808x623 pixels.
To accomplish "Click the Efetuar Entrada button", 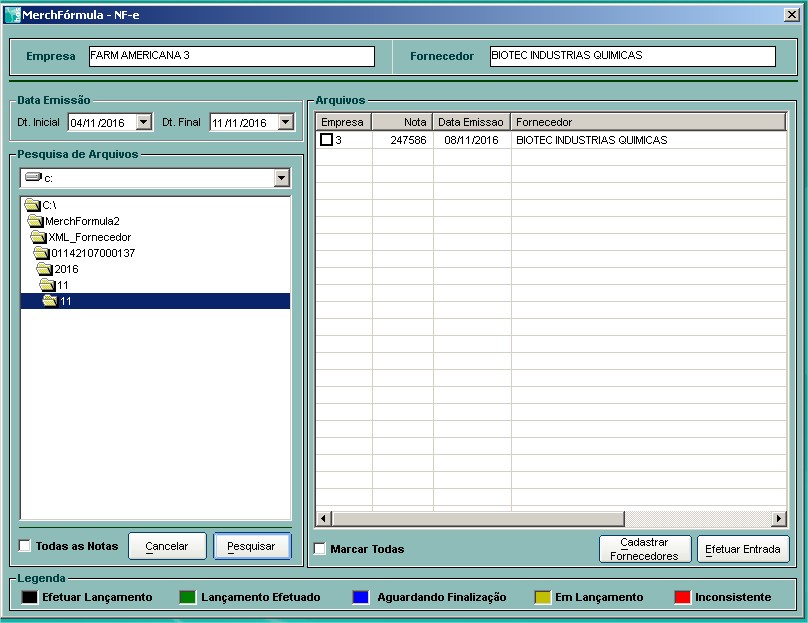I will point(742,549).
